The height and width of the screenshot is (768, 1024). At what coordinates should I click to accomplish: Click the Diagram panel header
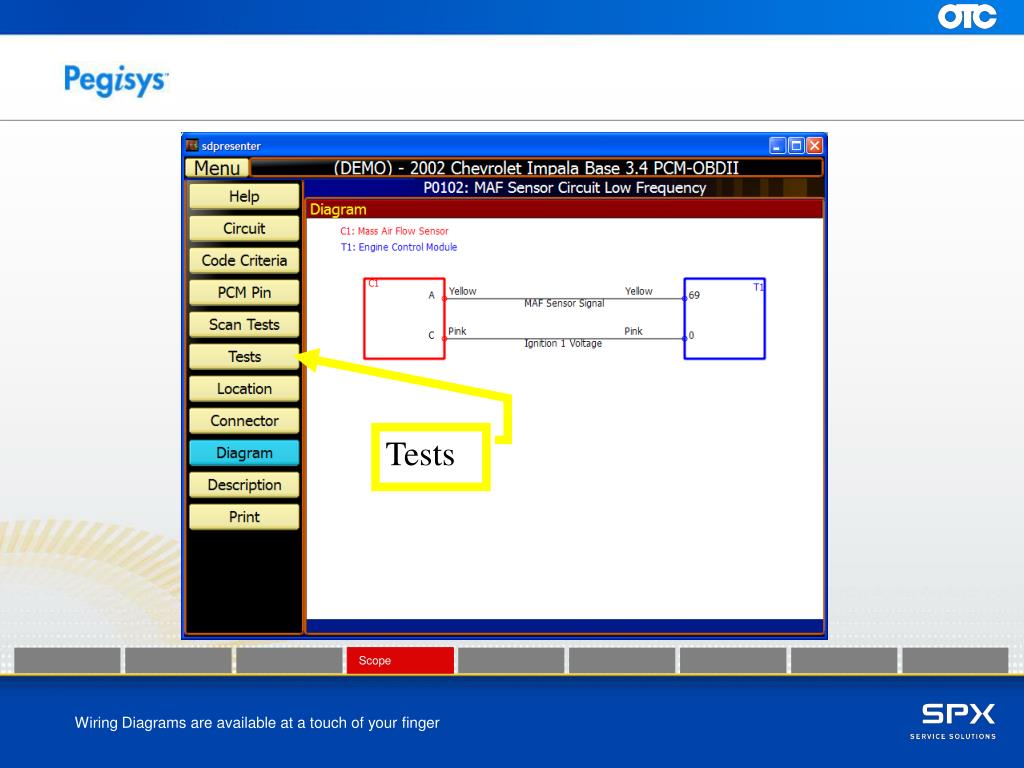[x=565, y=210]
